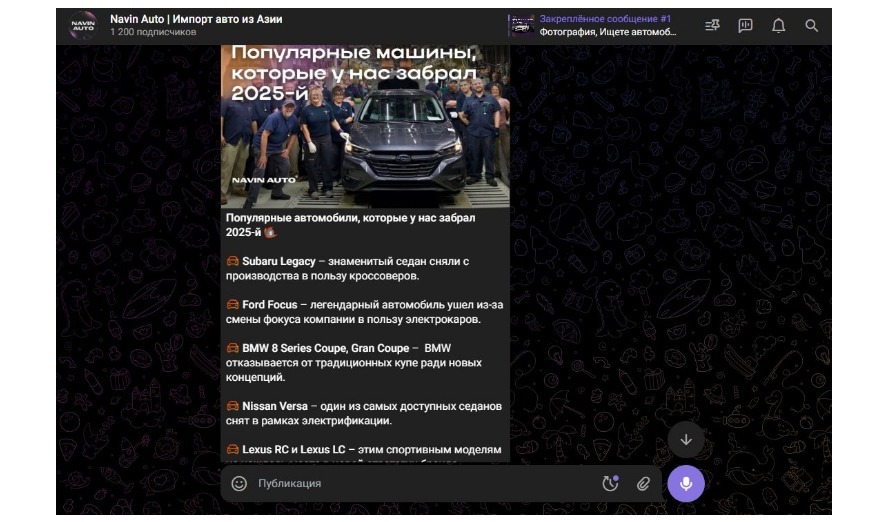Click the post heading Популярные автомобили caption
This screenshot has width=877, height=522.
click(x=350, y=225)
